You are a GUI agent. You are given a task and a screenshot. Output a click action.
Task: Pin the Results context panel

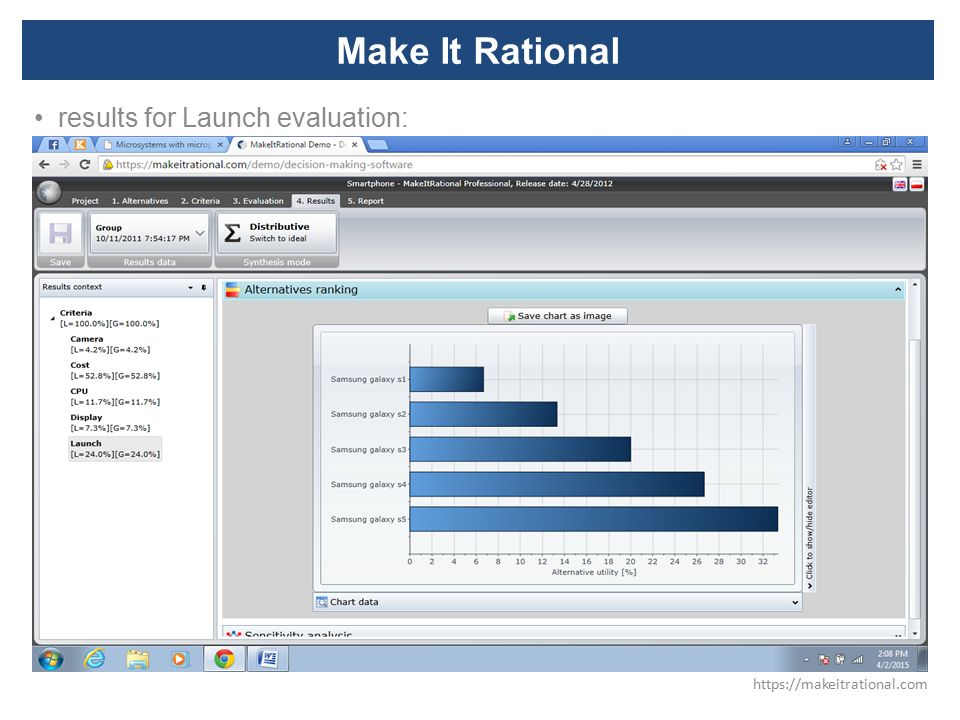204,287
